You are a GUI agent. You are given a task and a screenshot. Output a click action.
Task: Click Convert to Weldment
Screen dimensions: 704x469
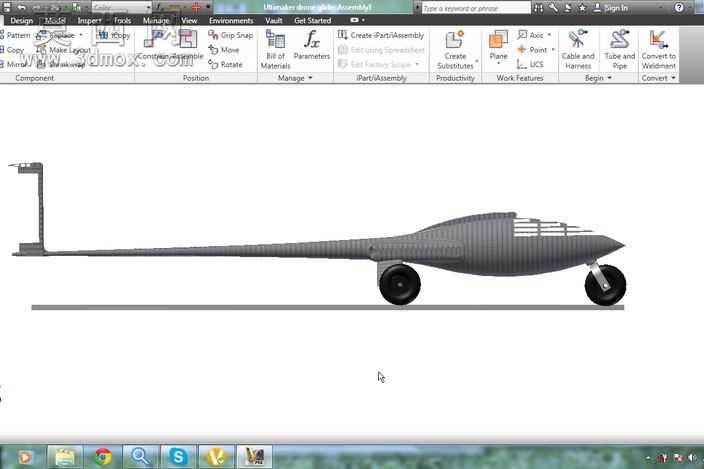(x=658, y=49)
